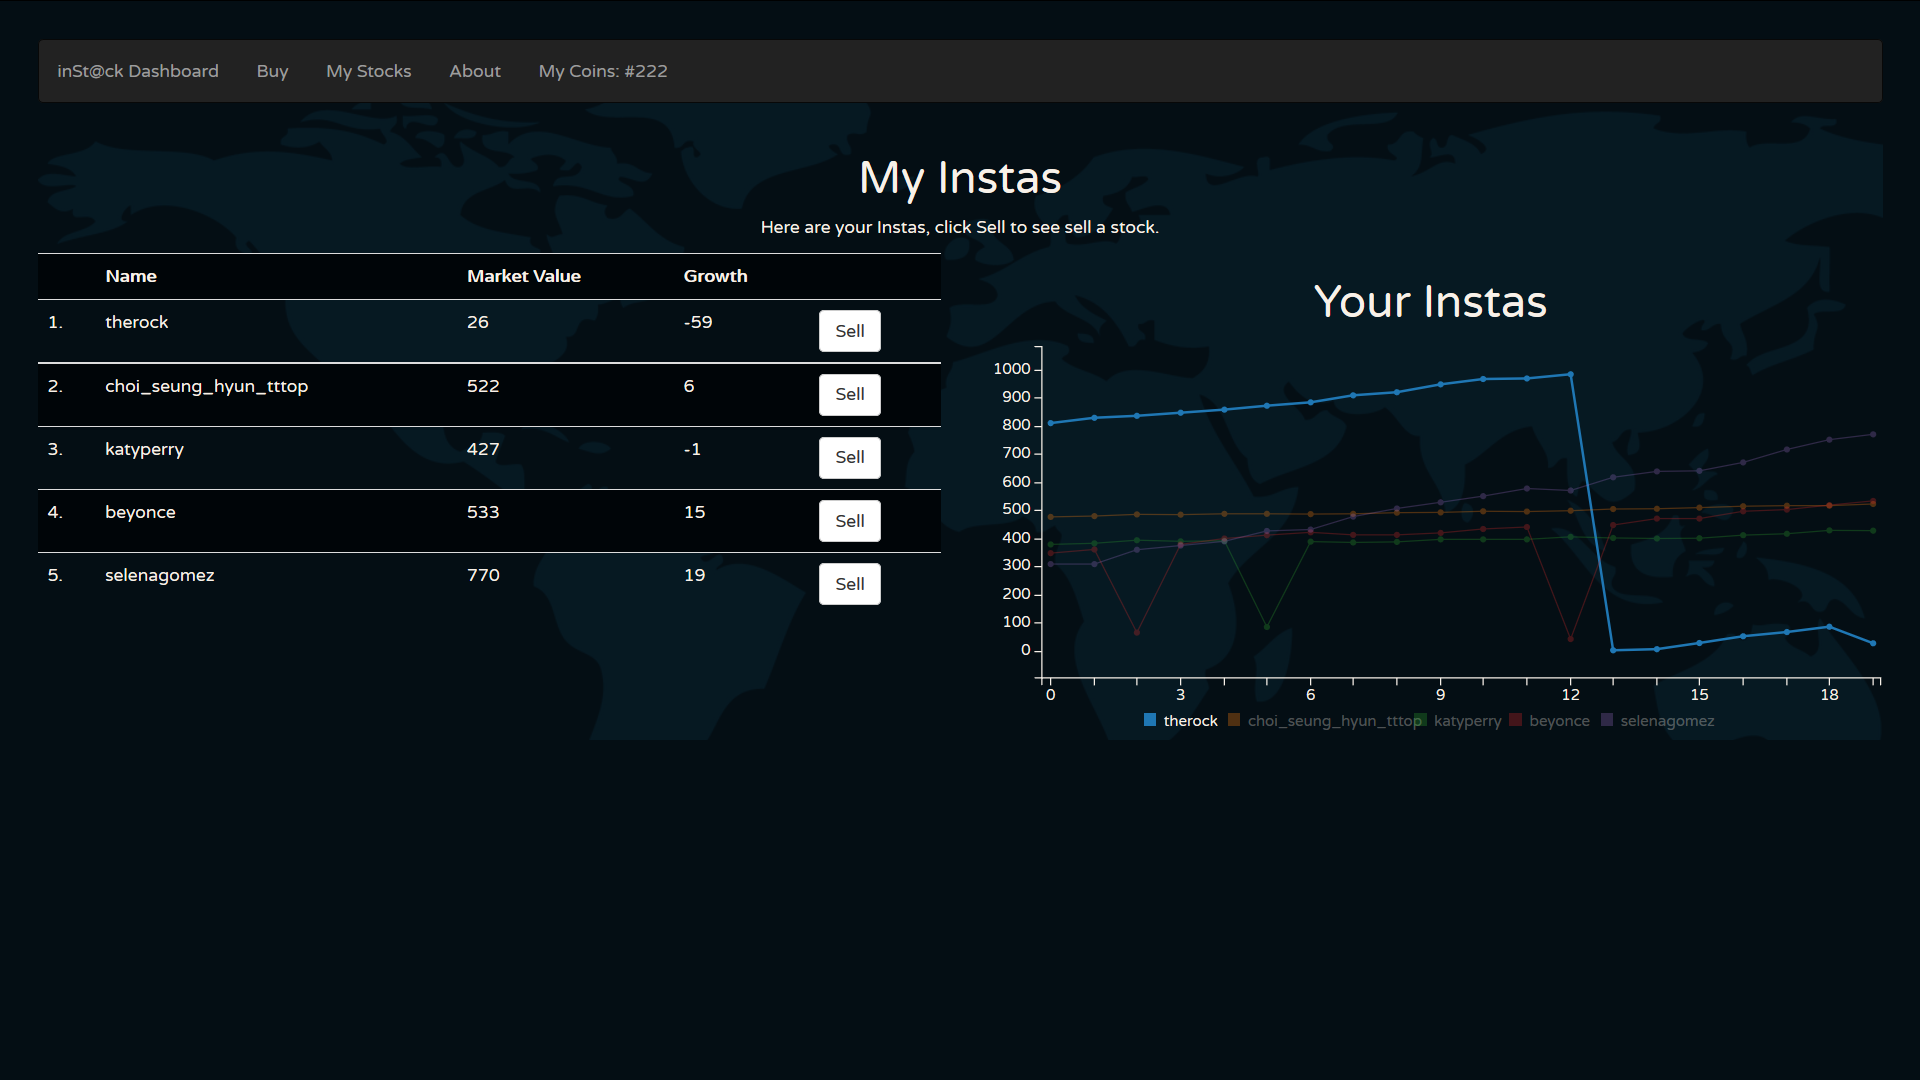This screenshot has width=1920, height=1080.
Task: Sell the therock stock
Action: pyautogui.click(x=849, y=331)
